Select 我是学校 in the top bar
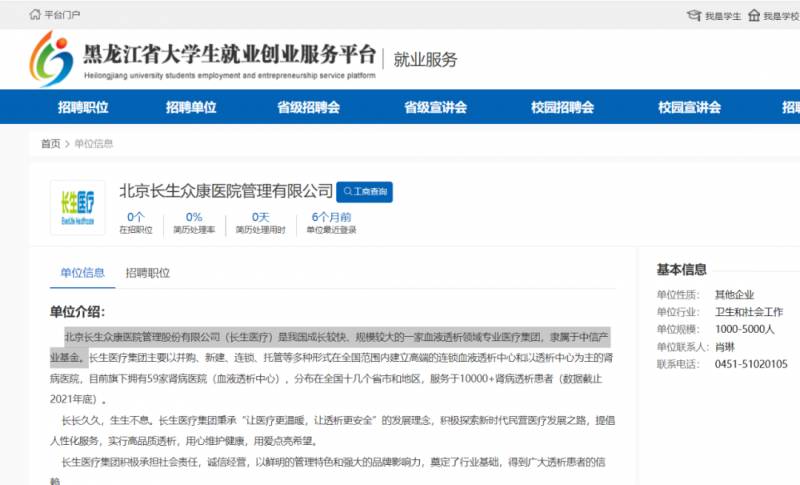Image resolution: width=800 pixels, height=485 pixels. 781,16
